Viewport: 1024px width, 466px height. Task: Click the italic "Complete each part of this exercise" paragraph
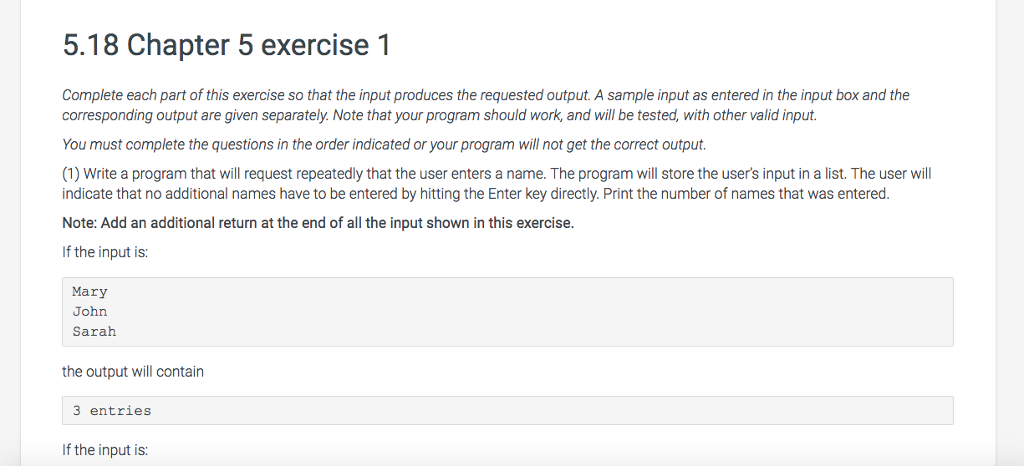click(x=486, y=105)
